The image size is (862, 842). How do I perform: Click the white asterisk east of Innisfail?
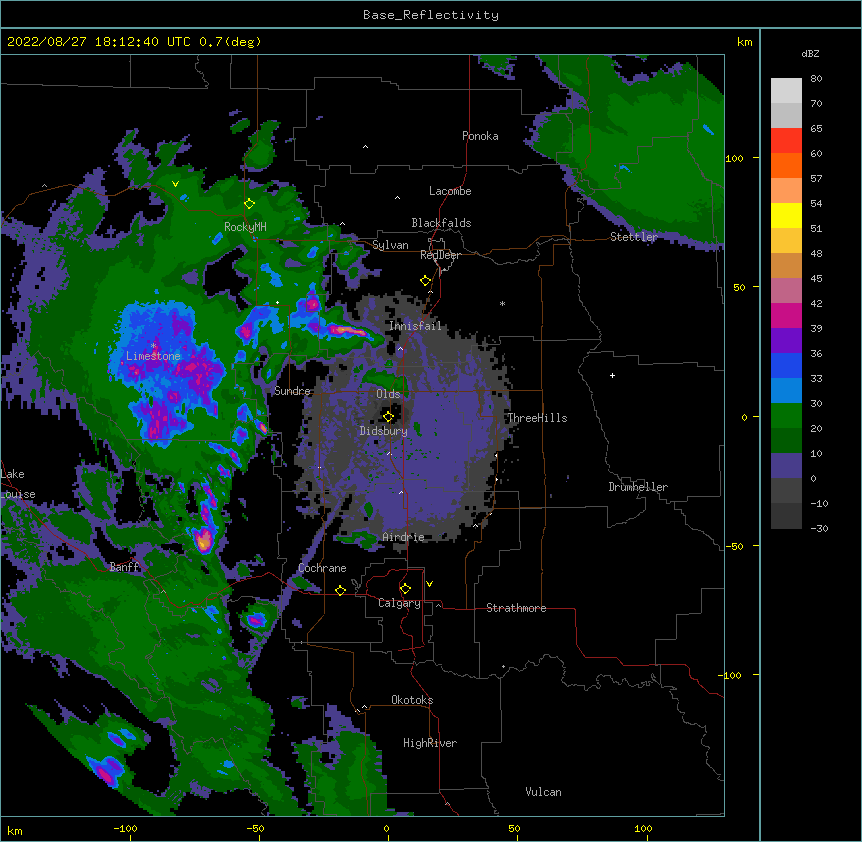(x=502, y=303)
